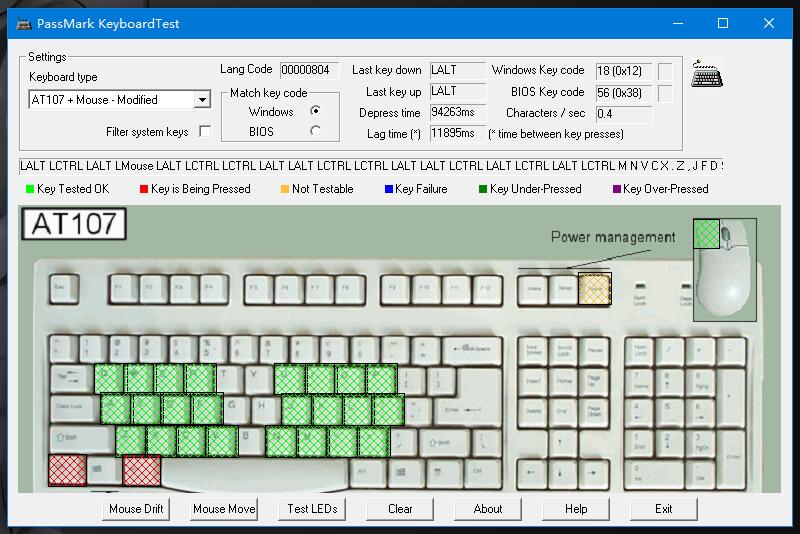Click the yellow-hatched Power key

pyautogui.click(x=594, y=289)
